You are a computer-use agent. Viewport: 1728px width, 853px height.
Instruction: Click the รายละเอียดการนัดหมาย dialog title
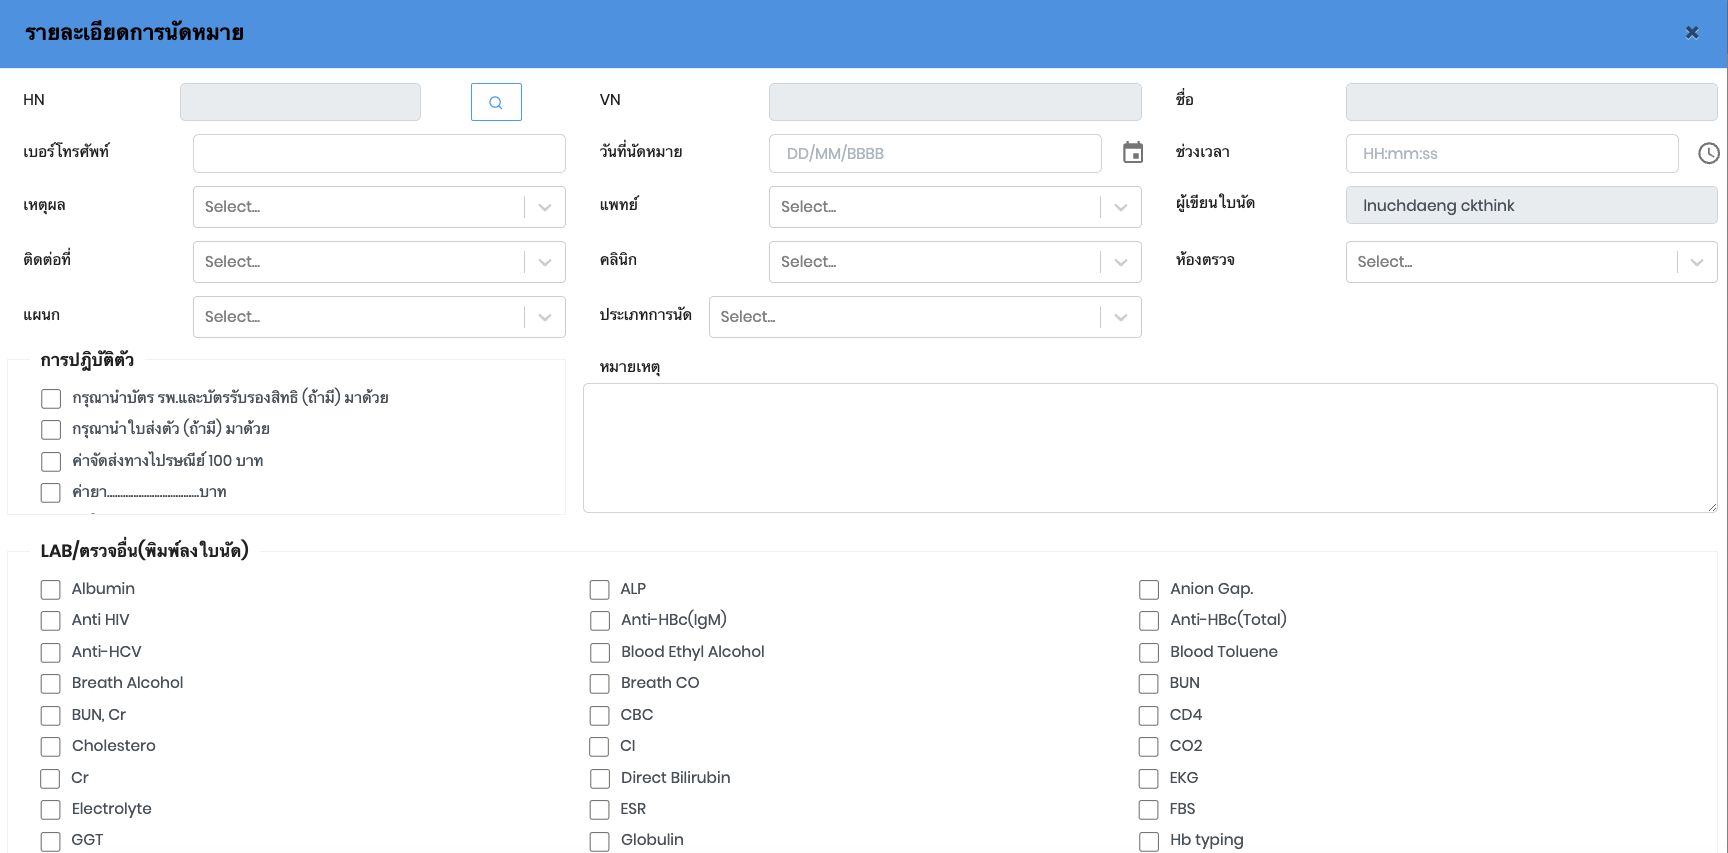(x=134, y=33)
